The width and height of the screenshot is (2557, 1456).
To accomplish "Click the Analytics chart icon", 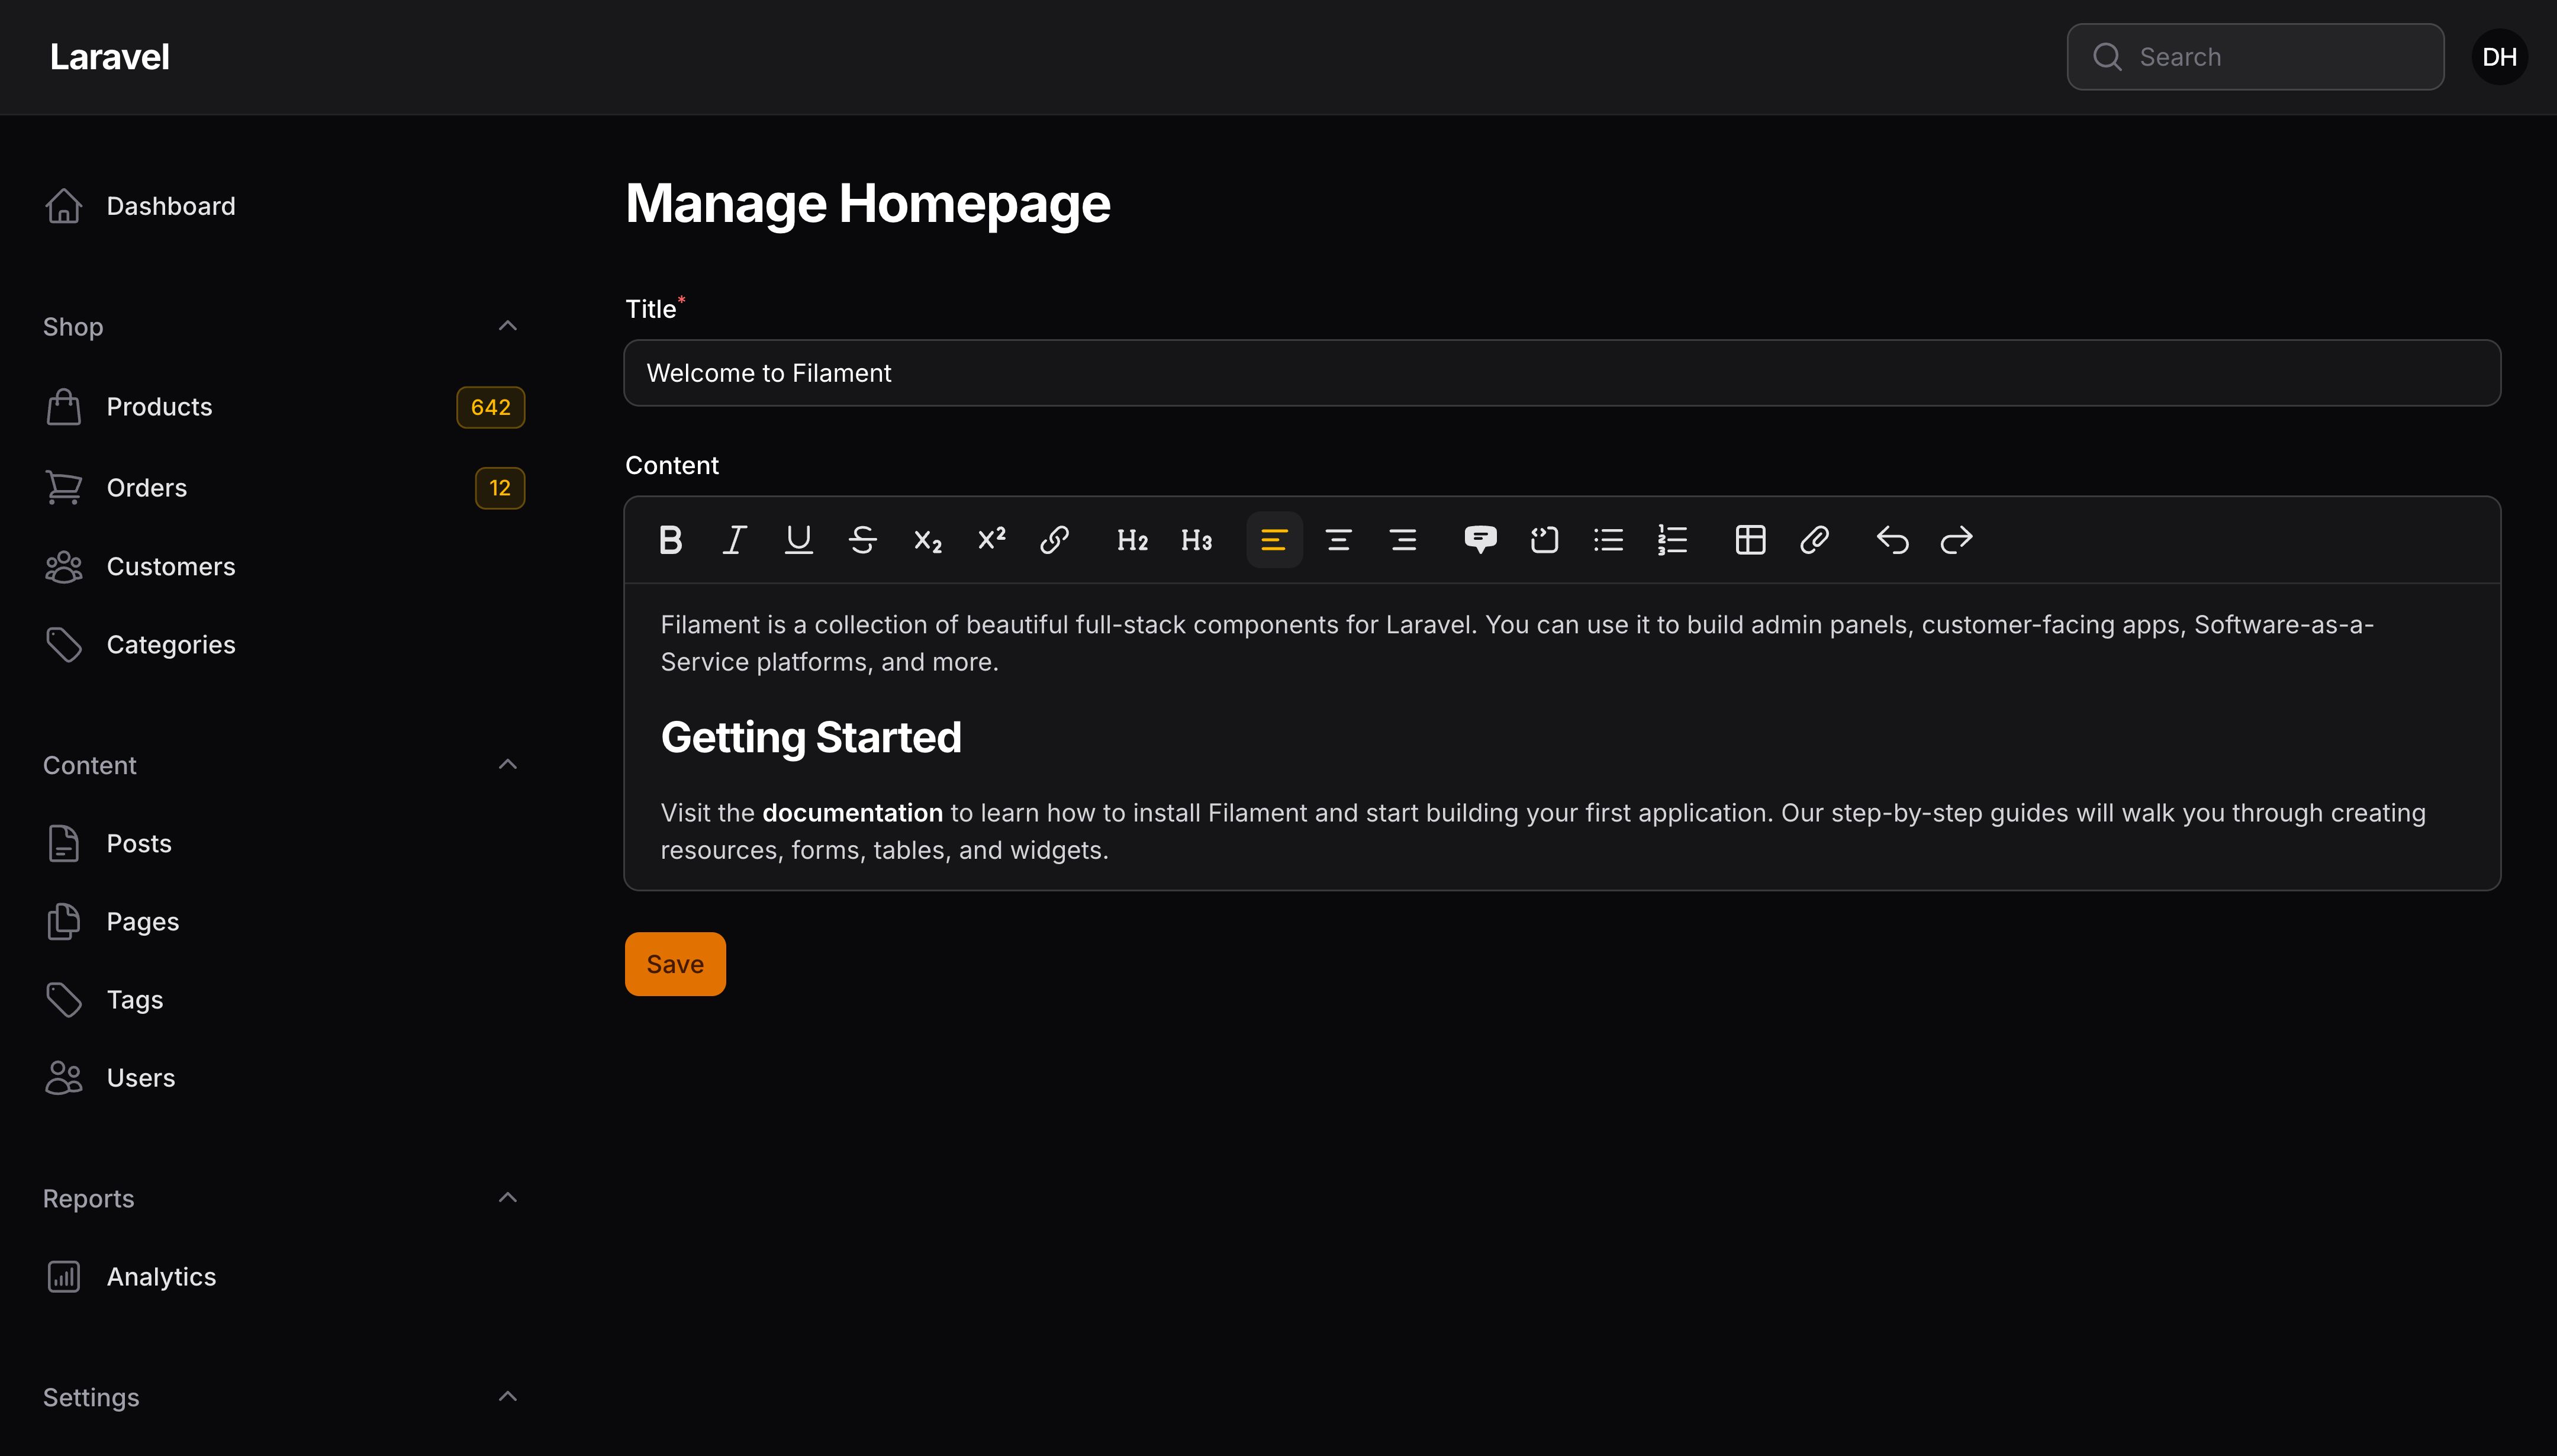I will tap(64, 1277).
